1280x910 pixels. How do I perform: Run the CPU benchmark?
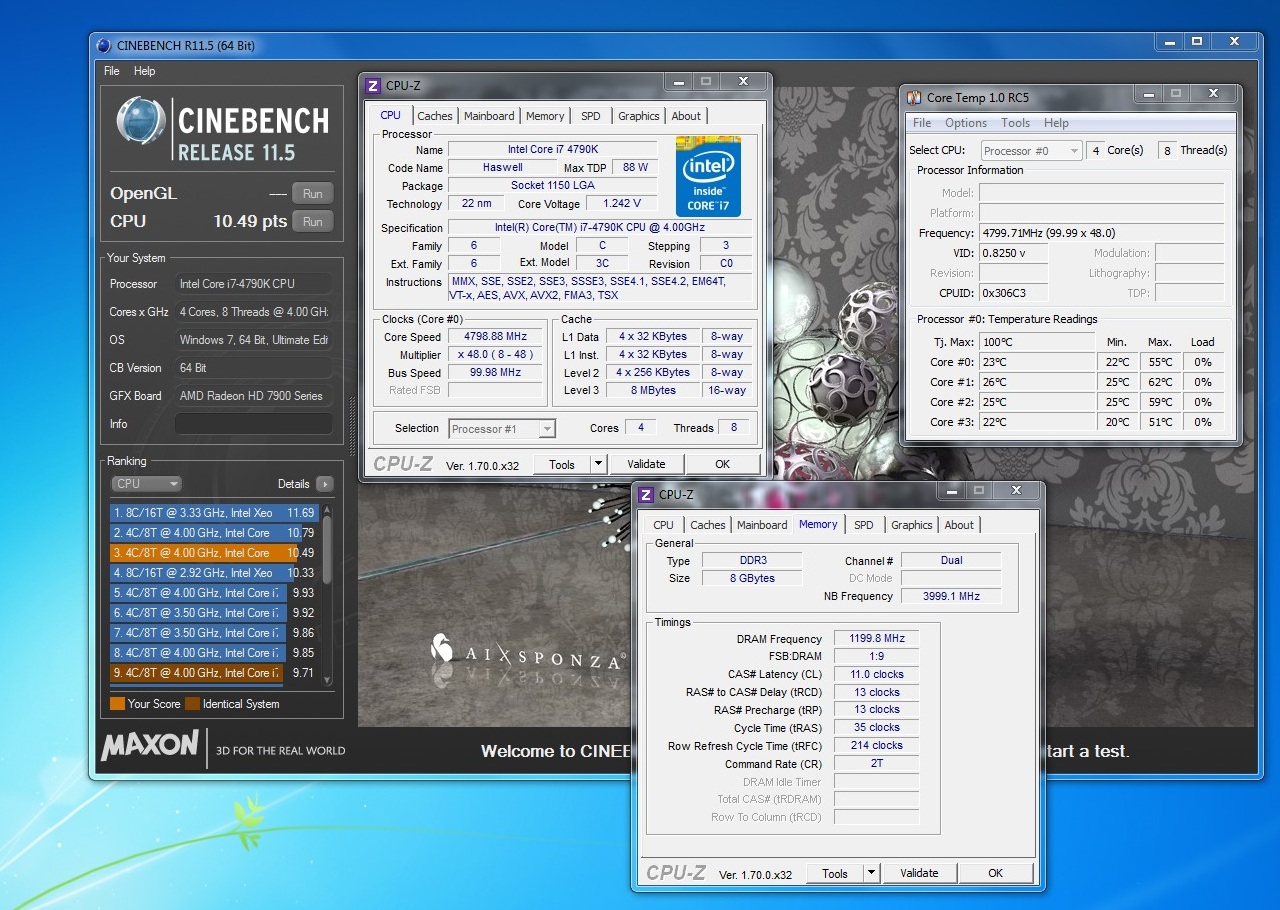313,222
